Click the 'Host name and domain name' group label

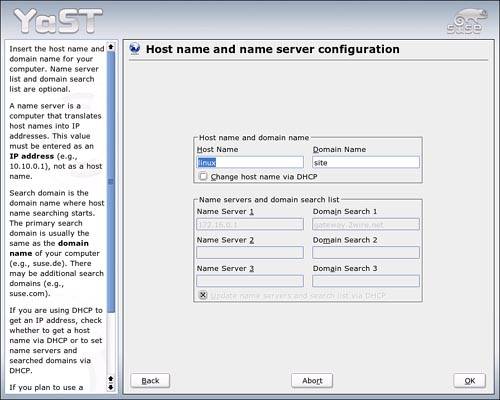click(254, 138)
